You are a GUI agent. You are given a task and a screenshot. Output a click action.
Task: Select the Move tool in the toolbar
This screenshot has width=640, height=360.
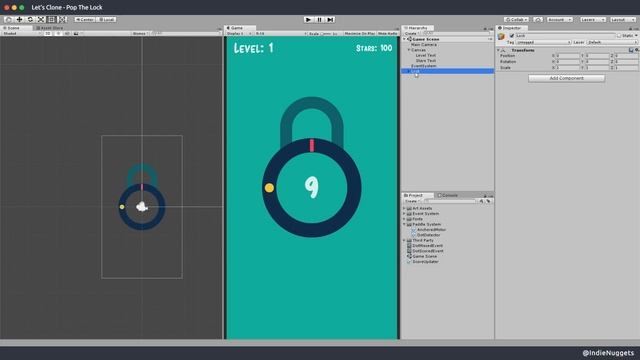tap(19, 20)
